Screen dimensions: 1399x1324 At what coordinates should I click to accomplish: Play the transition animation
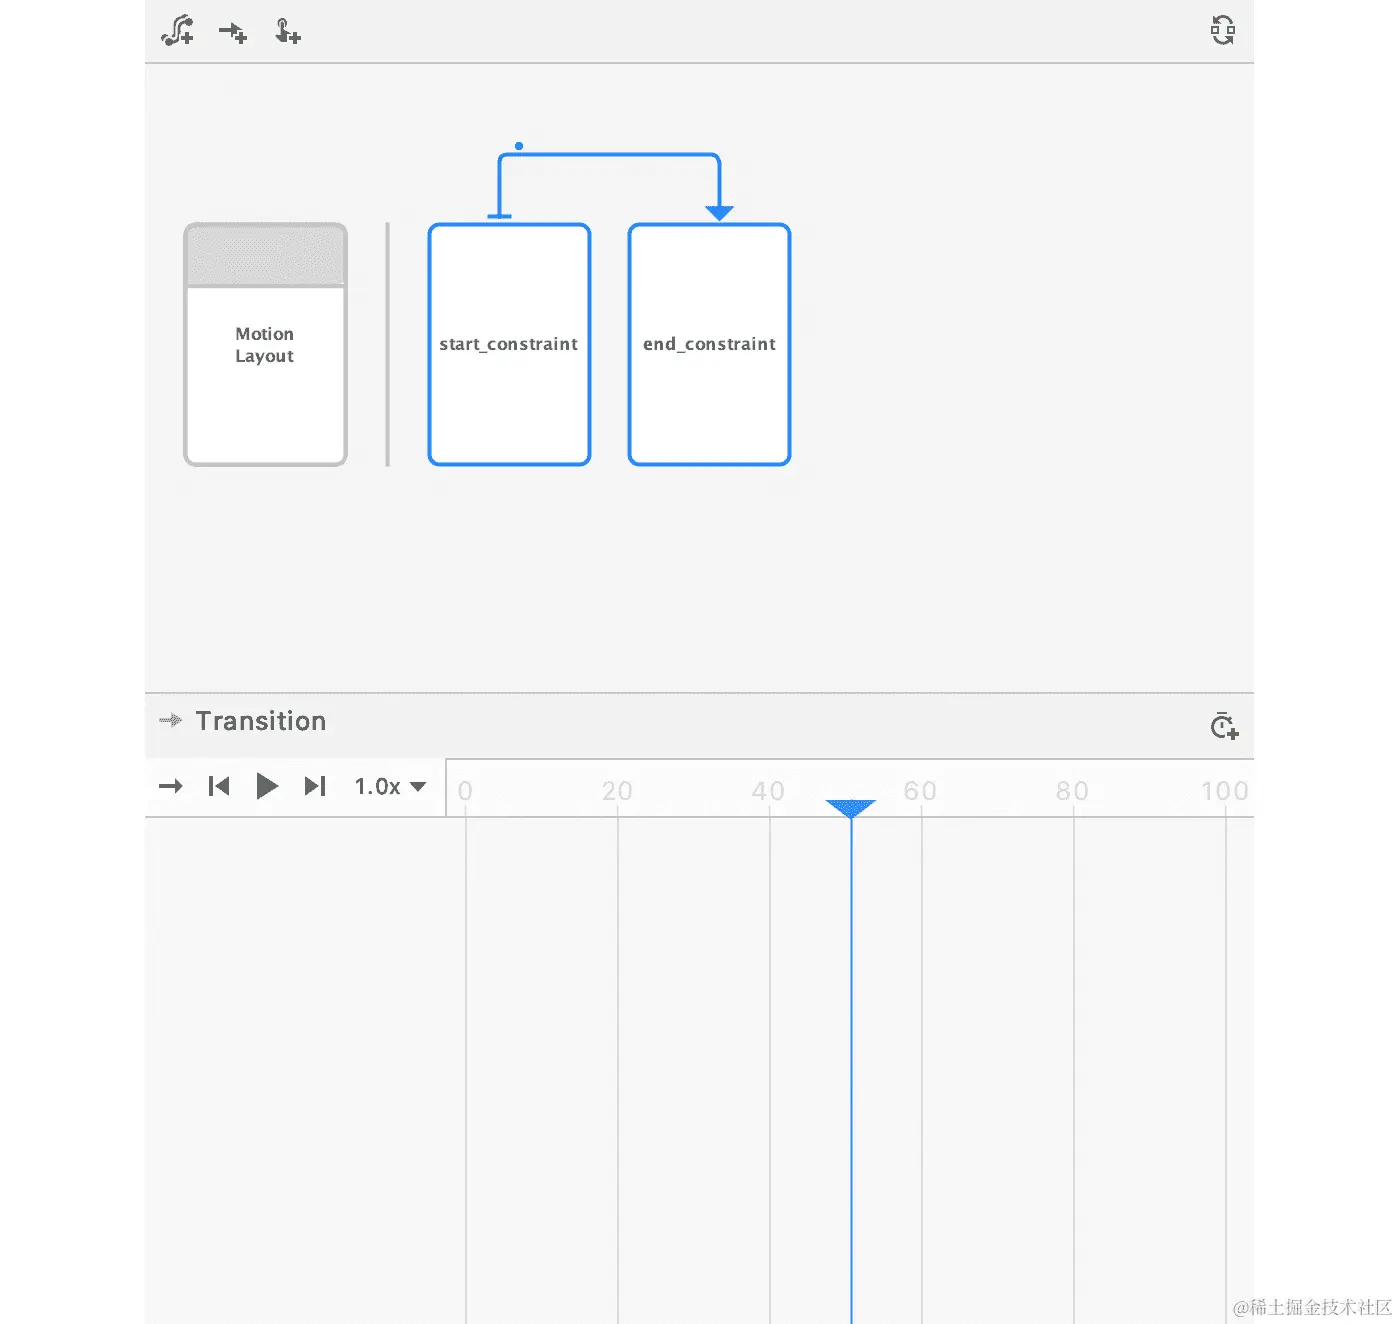[x=267, y=787]
